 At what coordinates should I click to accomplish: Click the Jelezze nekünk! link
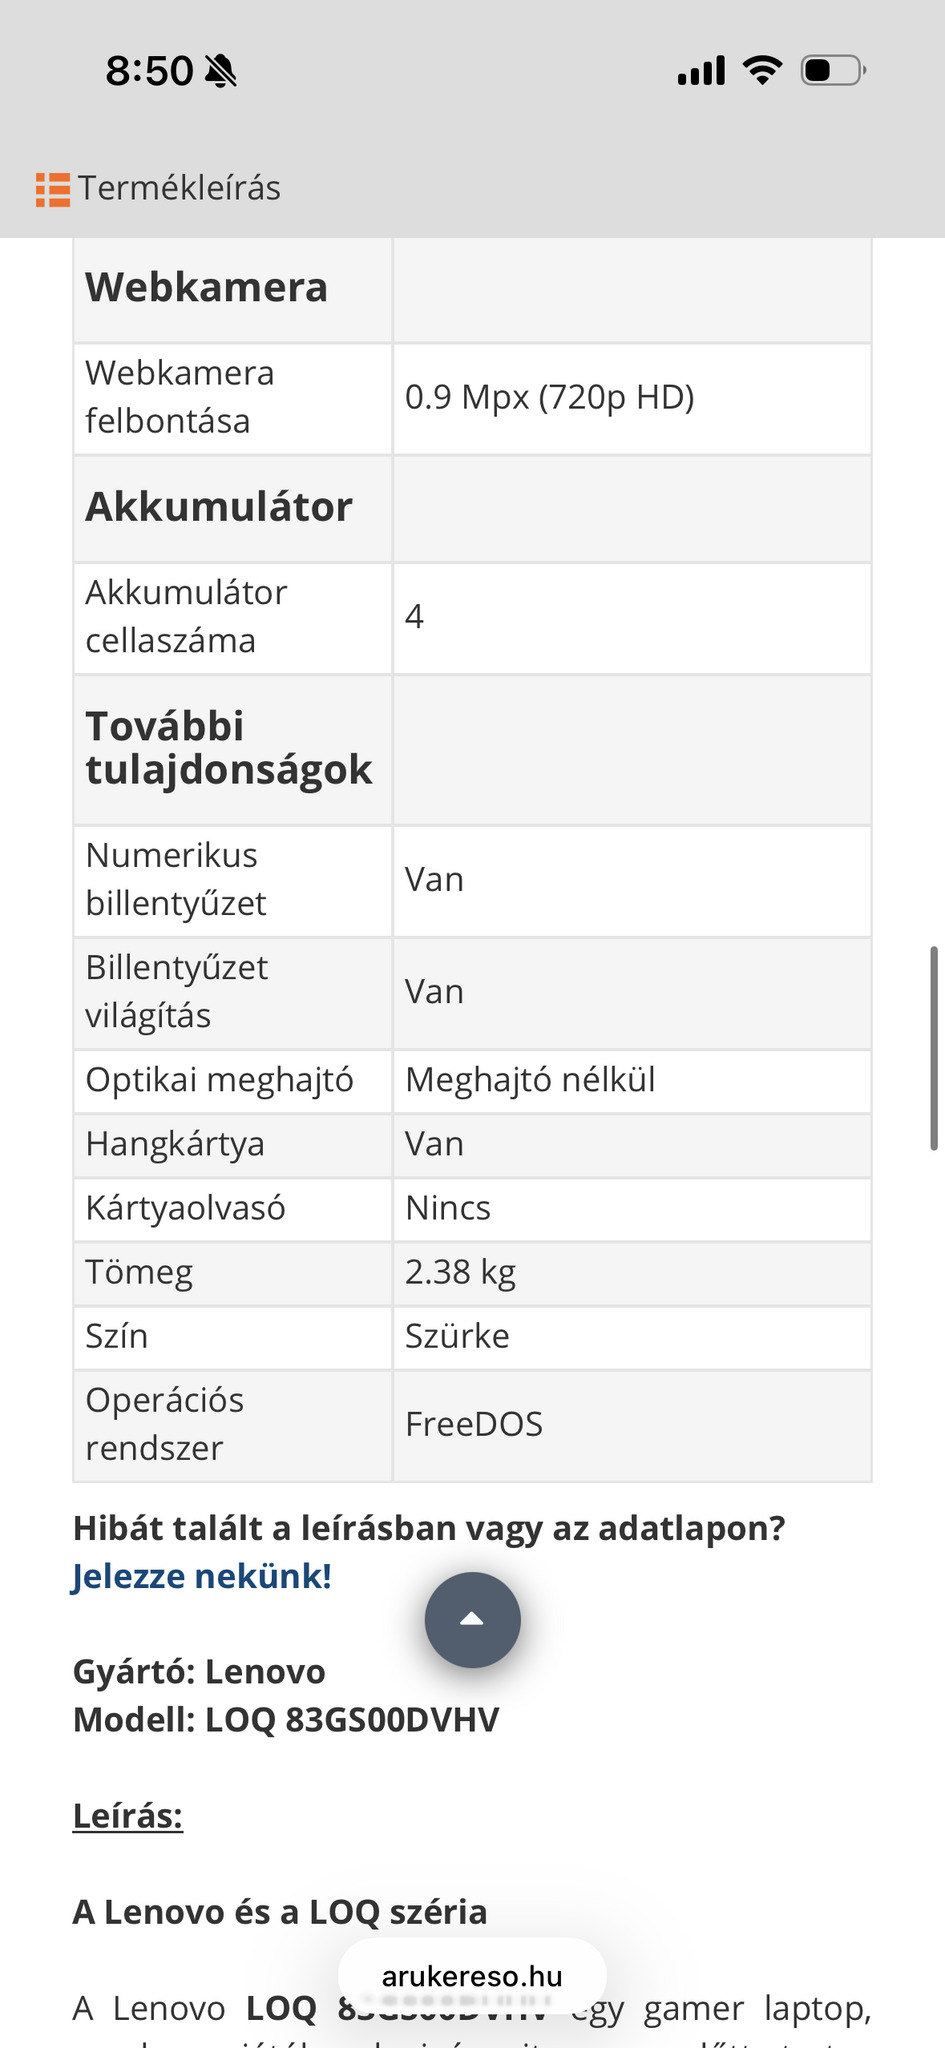pyautogui.click(x=202, y=1576)
